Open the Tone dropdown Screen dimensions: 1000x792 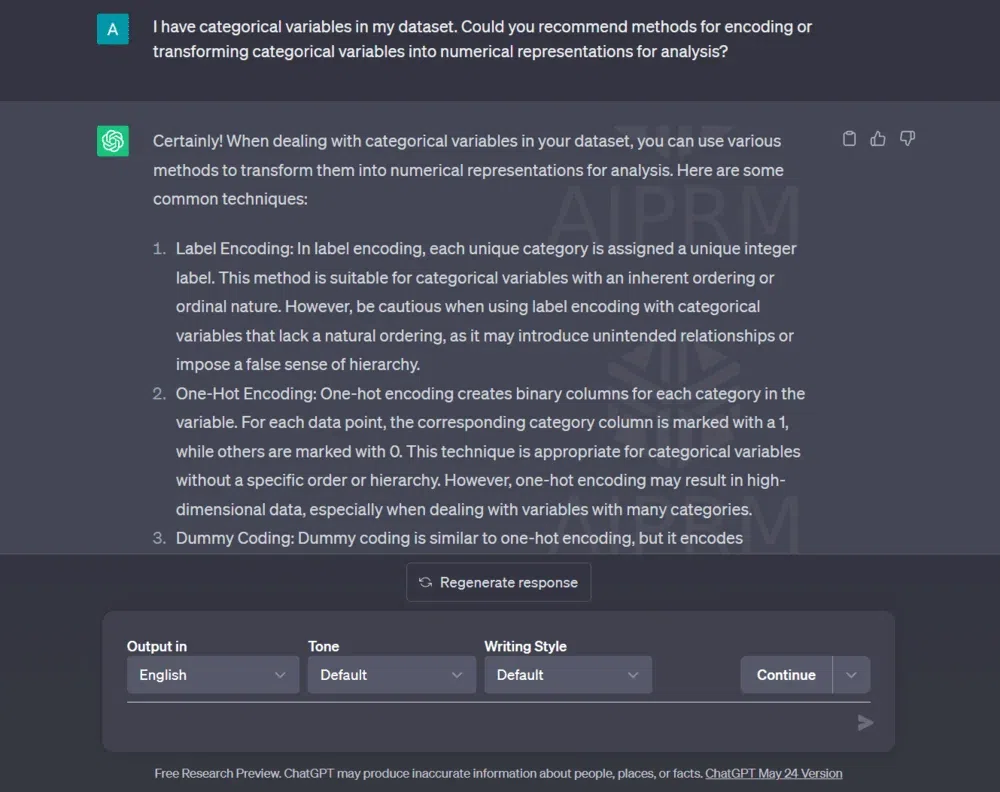391,675
